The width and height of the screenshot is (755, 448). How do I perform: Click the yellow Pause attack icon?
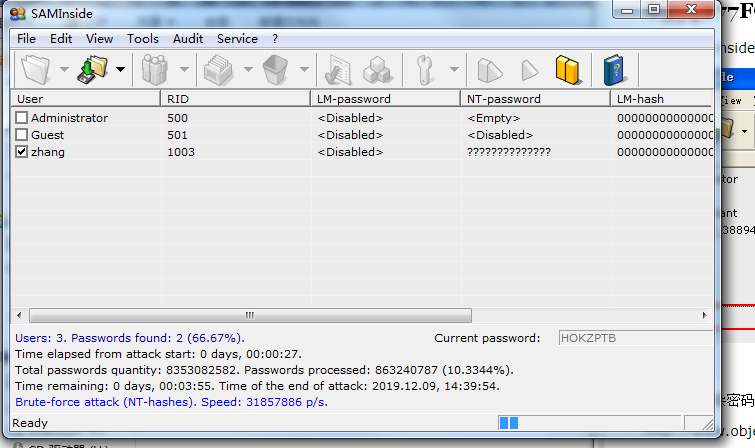tap(567, 70)
